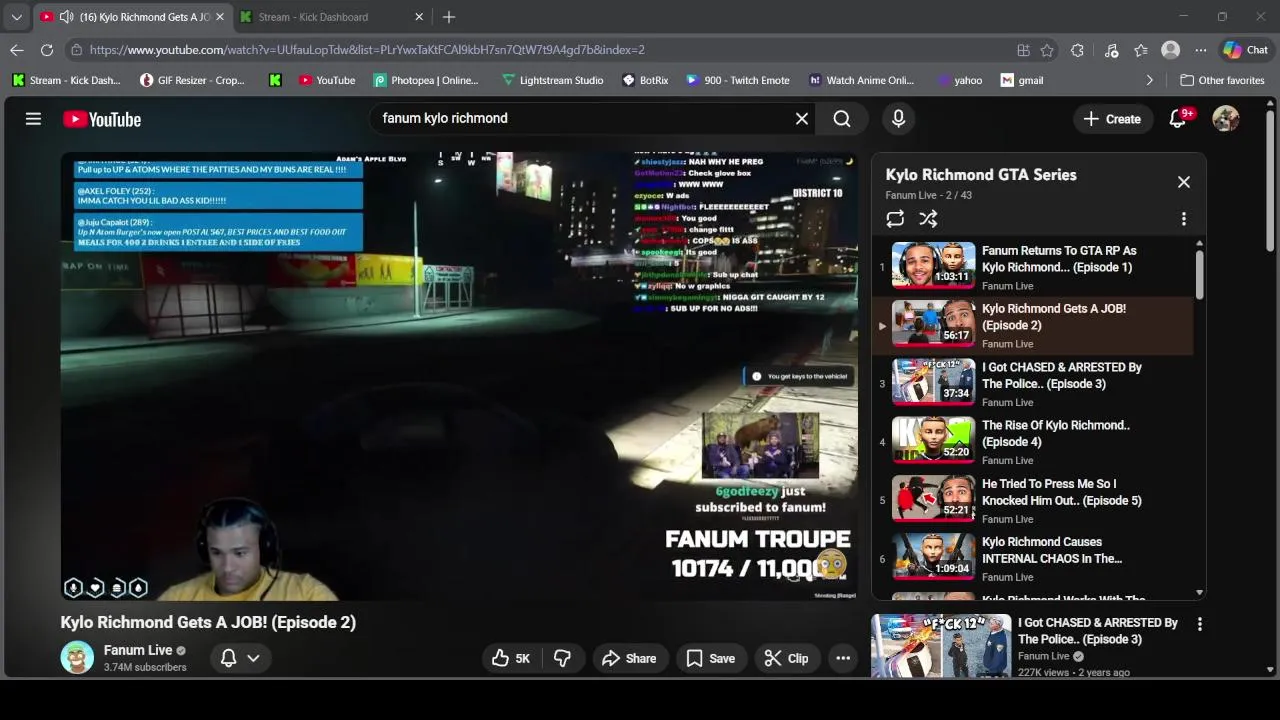Close the Kylo Richmond YouTube tab

coord(220,17)
